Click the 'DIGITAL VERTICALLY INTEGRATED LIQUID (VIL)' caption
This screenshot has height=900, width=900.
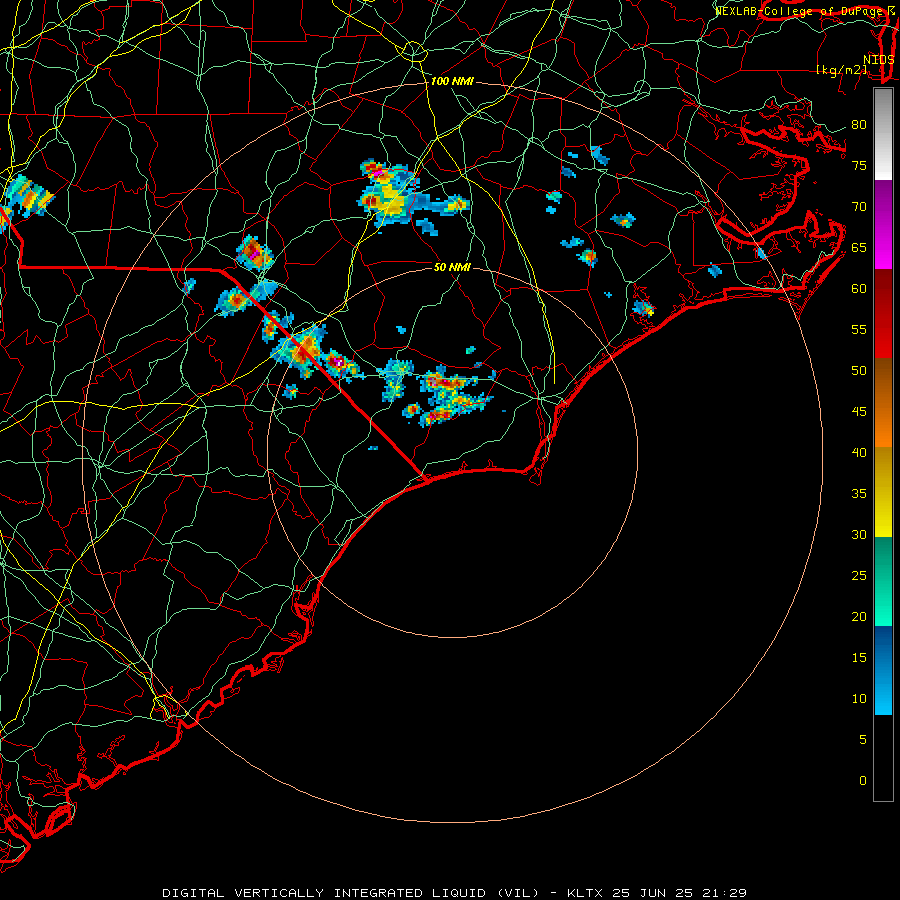(351, 893)
